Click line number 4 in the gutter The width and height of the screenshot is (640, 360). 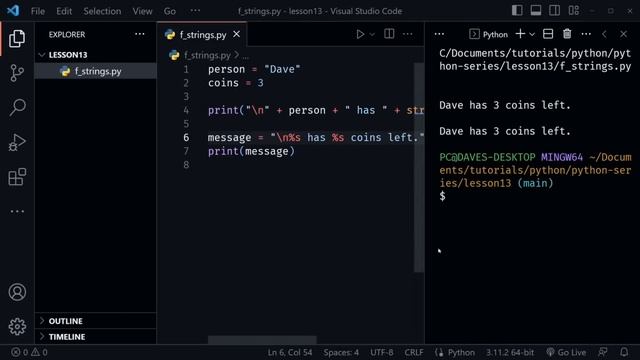tap(186, 110)
